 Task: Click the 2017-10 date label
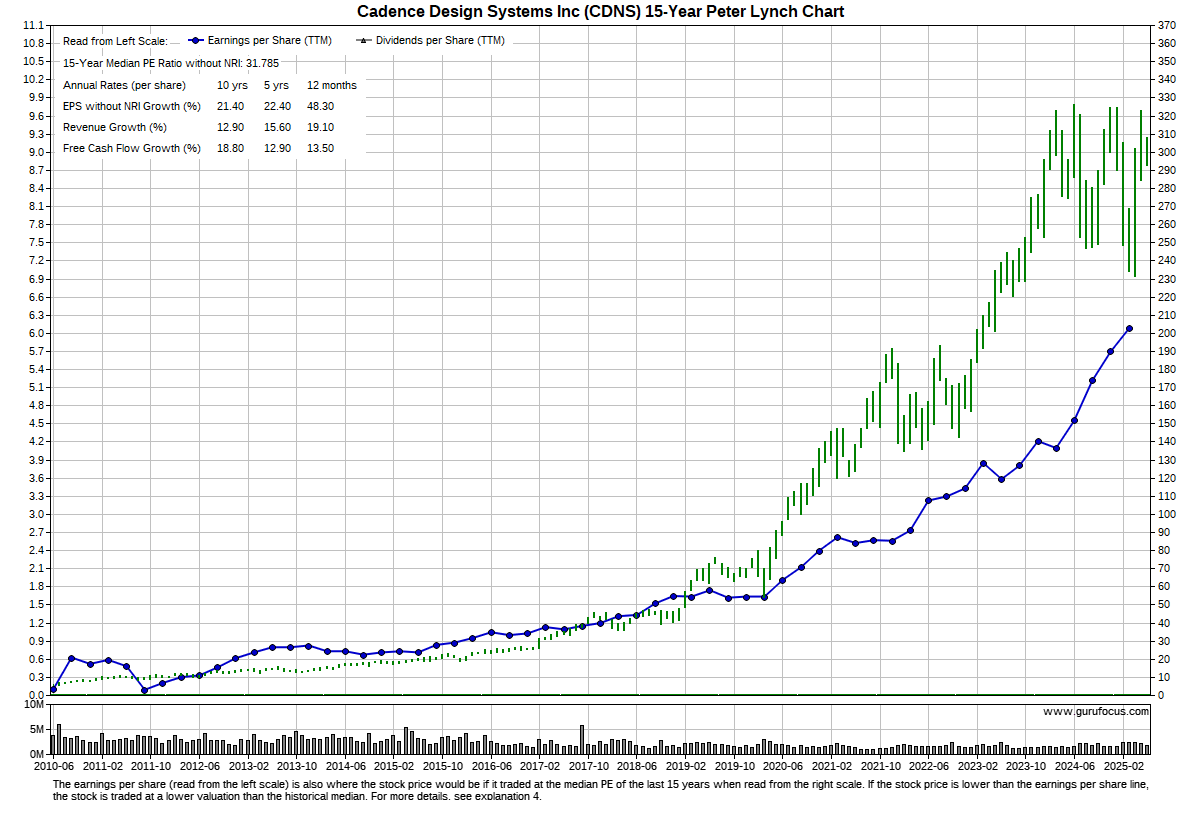(x=588, y=765)
